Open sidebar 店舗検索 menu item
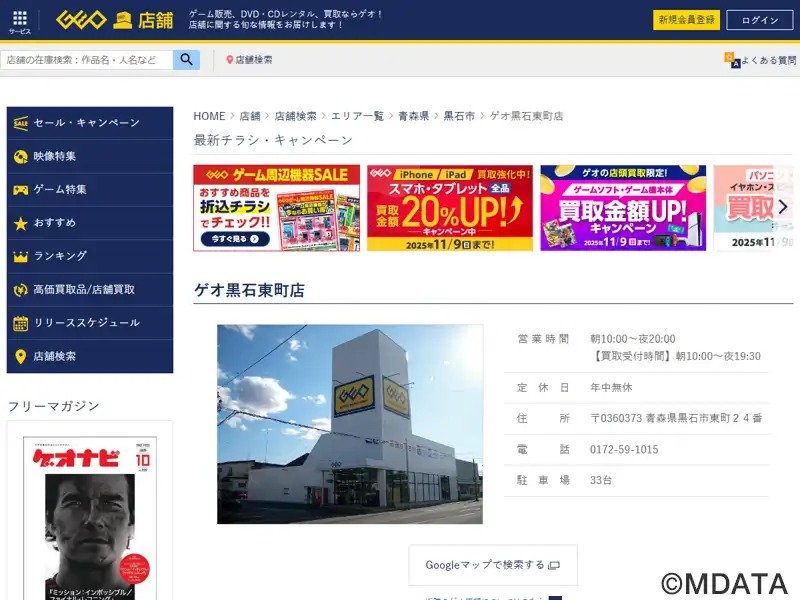The height and width of the screenshot is (600, 800). 90,357
